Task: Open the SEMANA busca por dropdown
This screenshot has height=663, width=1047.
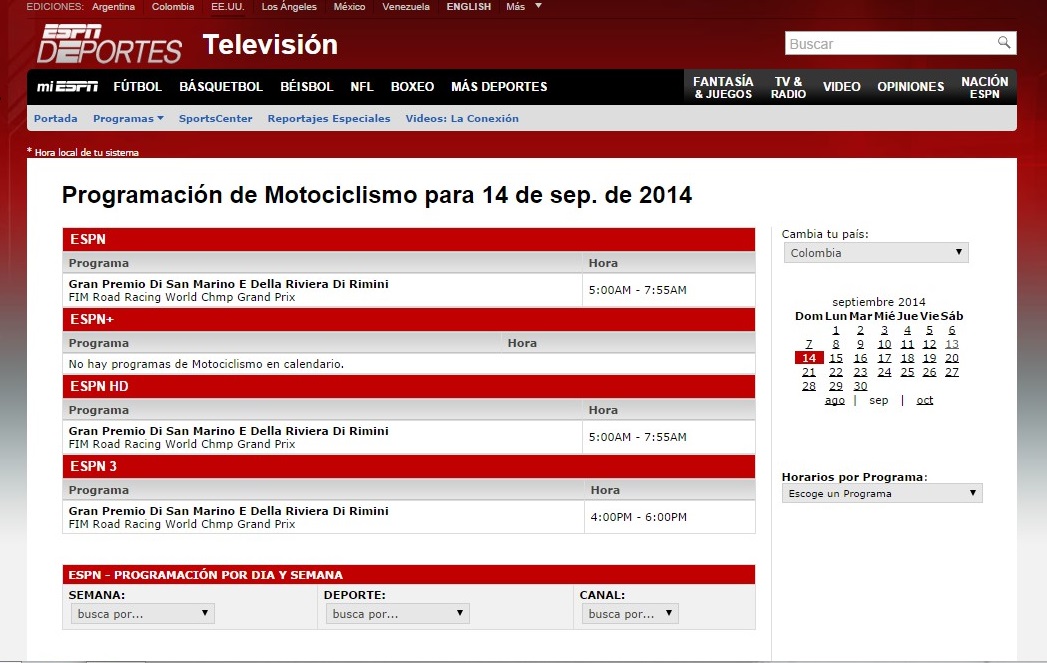Action: [x=142, y=614]
